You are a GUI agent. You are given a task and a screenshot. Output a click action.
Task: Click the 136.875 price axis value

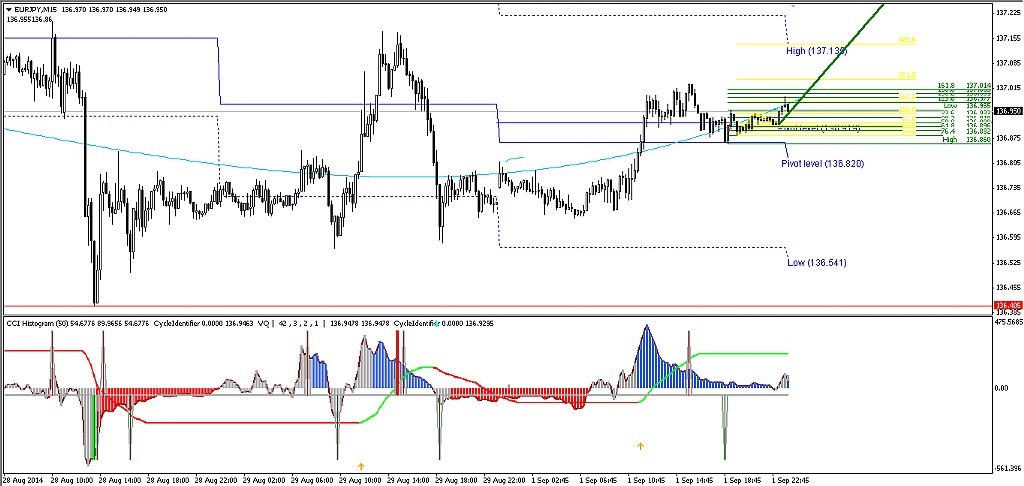click(x=1008, y=138)
